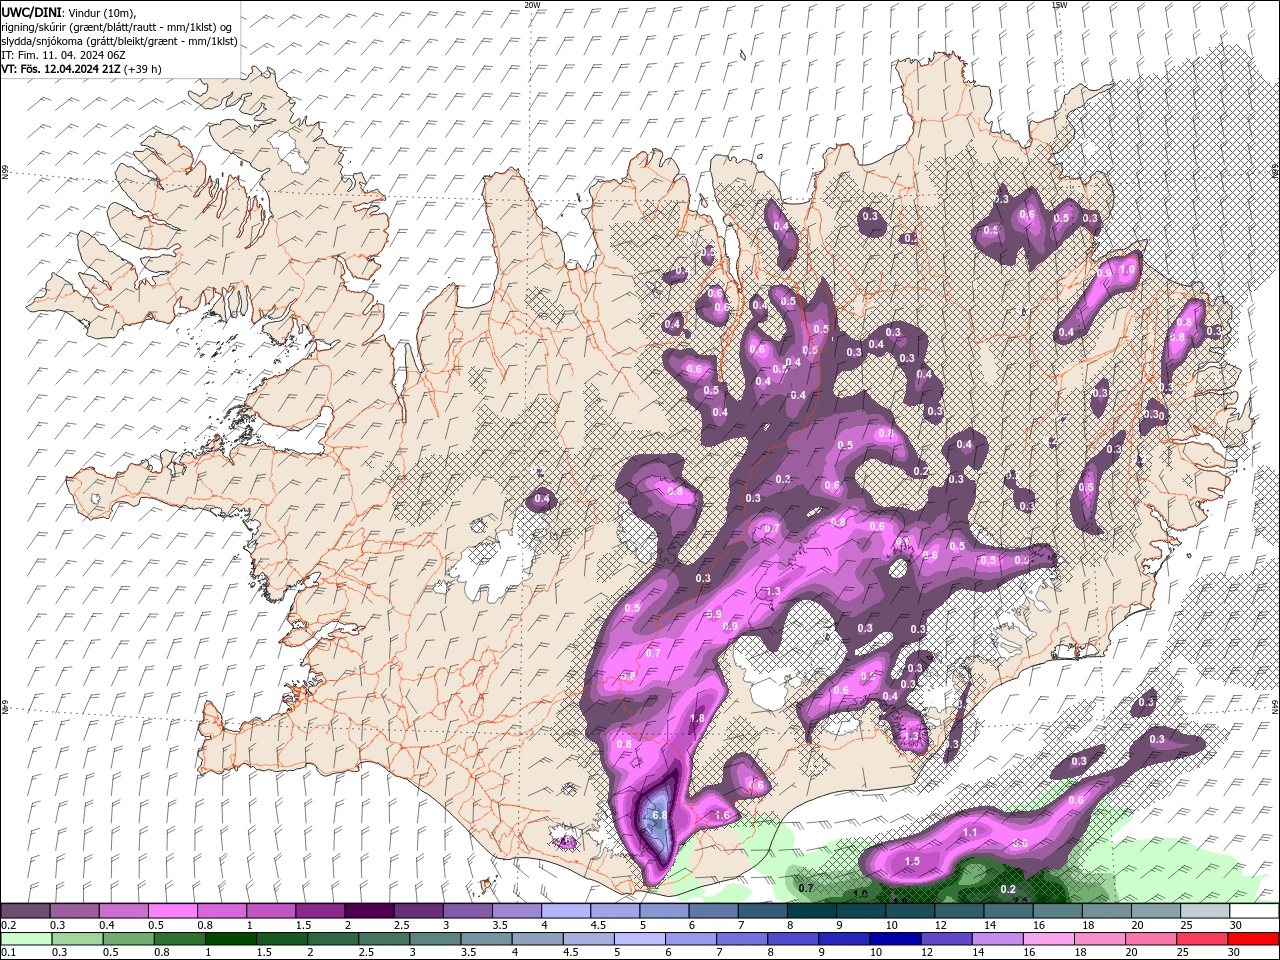
Task: Click the '1.8' precipitation value on the map
Action: tap(698, 718)
